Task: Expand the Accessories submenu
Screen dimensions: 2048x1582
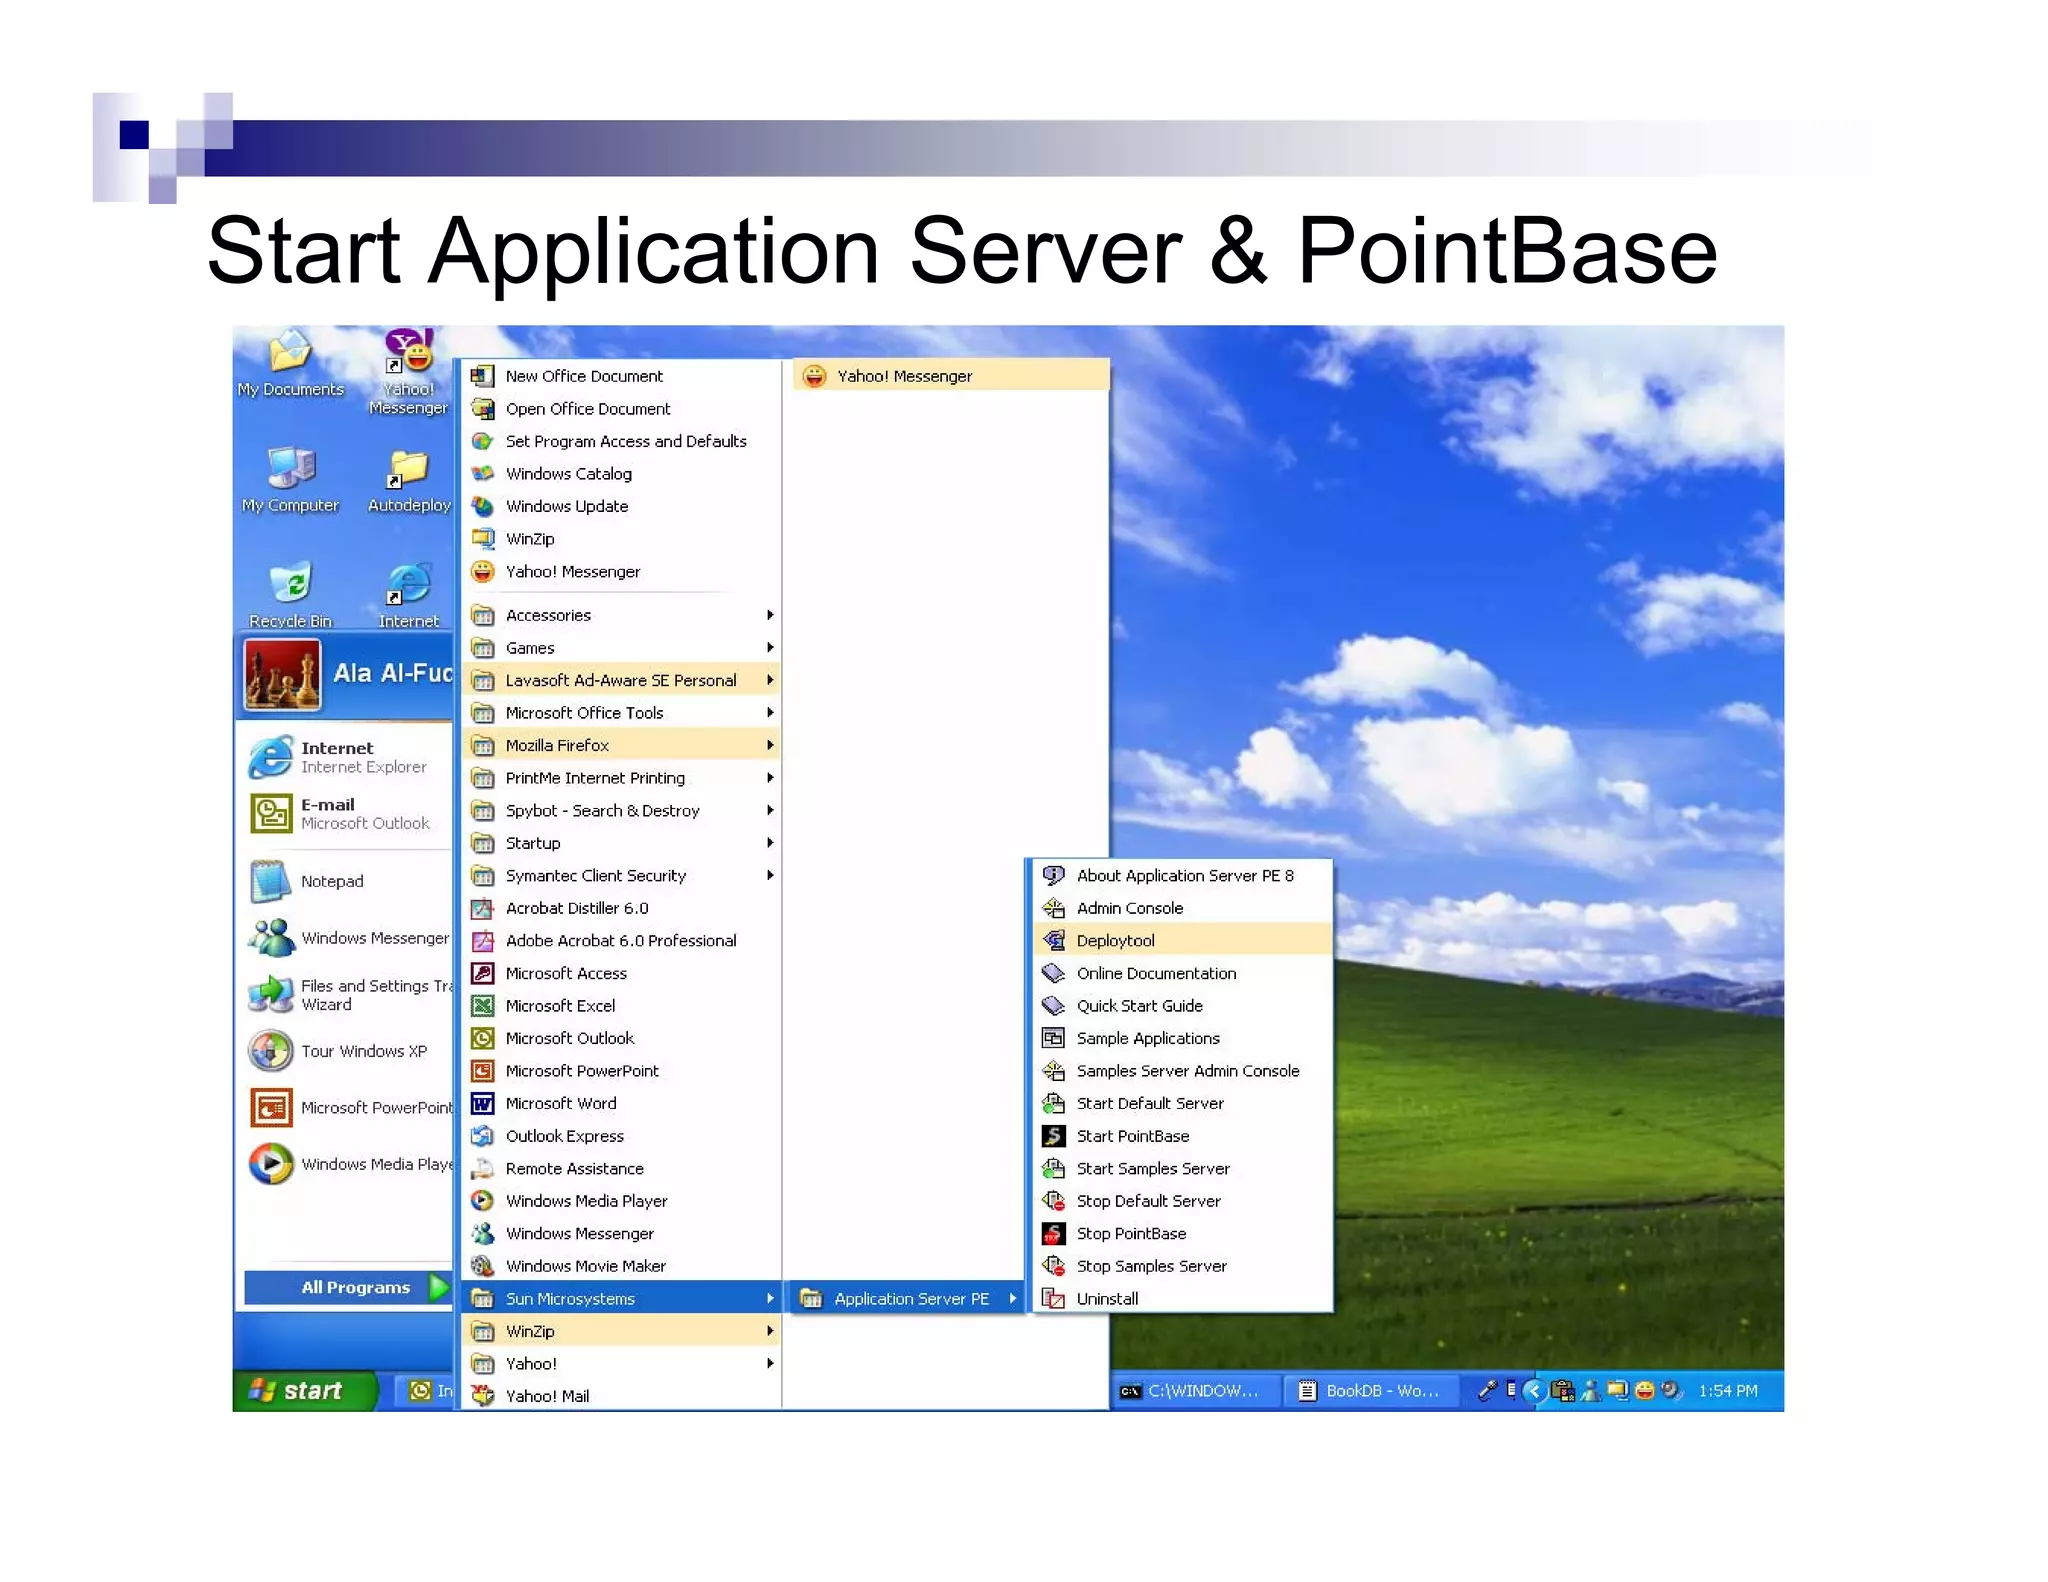Action: (621, 615)
